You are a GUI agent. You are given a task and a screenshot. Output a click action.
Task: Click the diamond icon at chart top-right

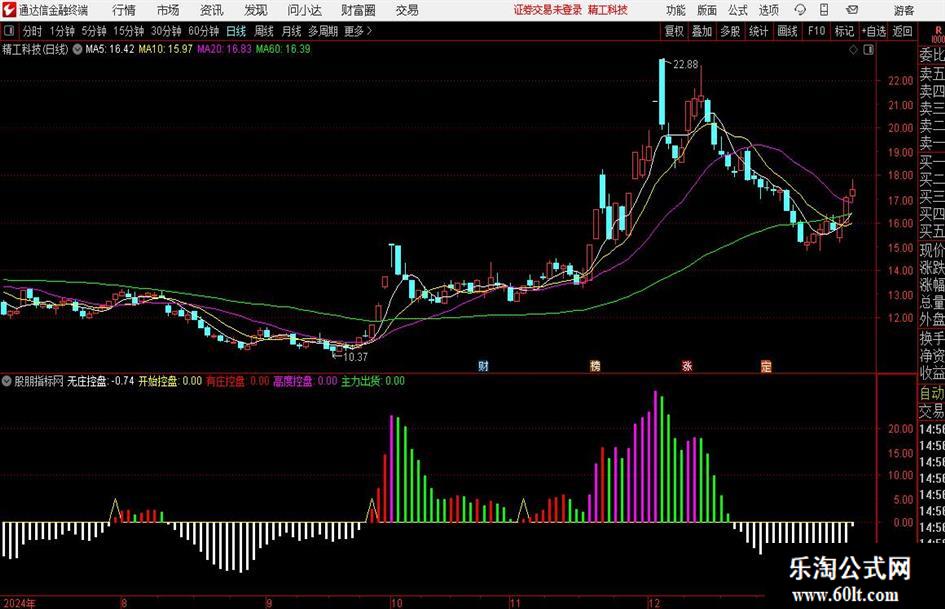click(853, 50)
